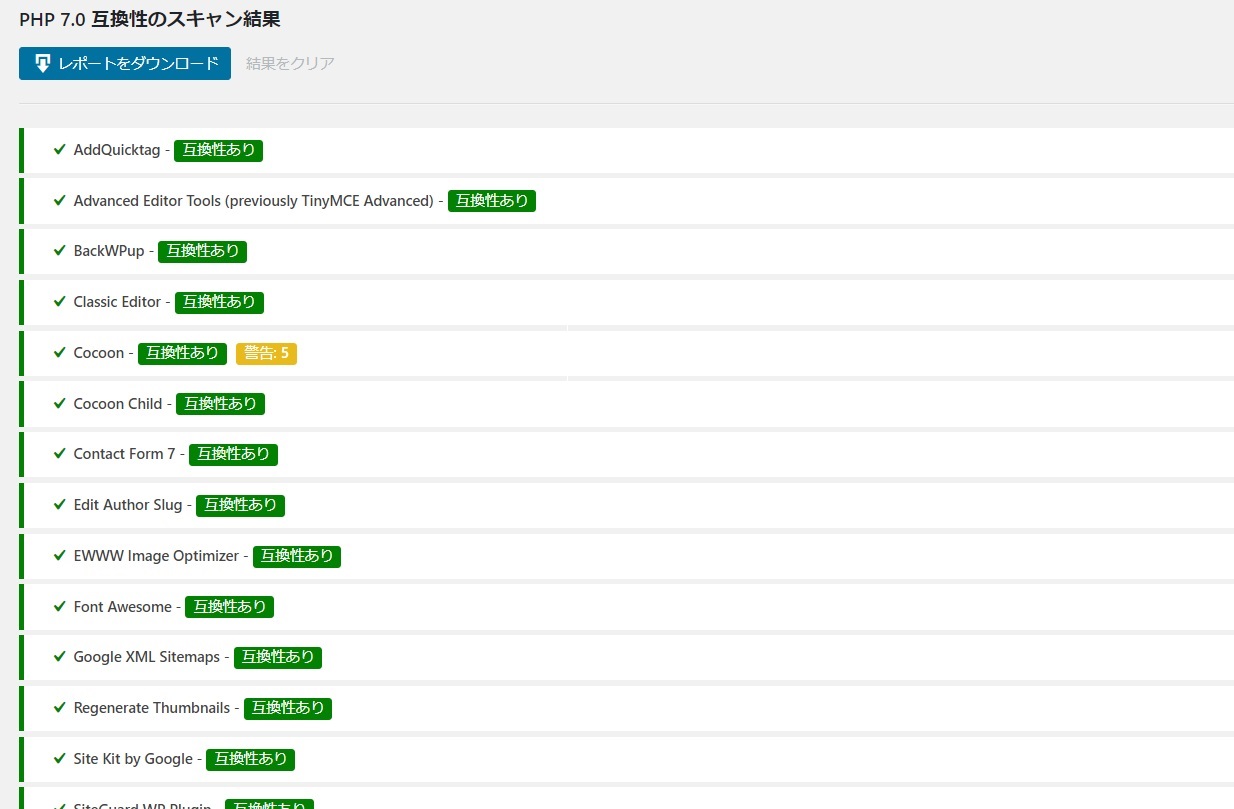This screenshot has height=809, width=1234.
Task: Click the checkmark icon next to Cocoon 警告 row
Action: click(60, 353)
